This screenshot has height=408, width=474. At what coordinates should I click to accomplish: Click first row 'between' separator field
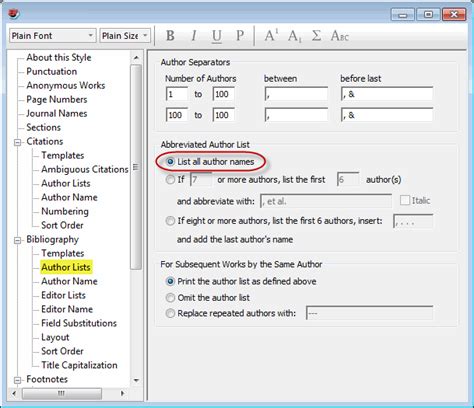point(296,94)
